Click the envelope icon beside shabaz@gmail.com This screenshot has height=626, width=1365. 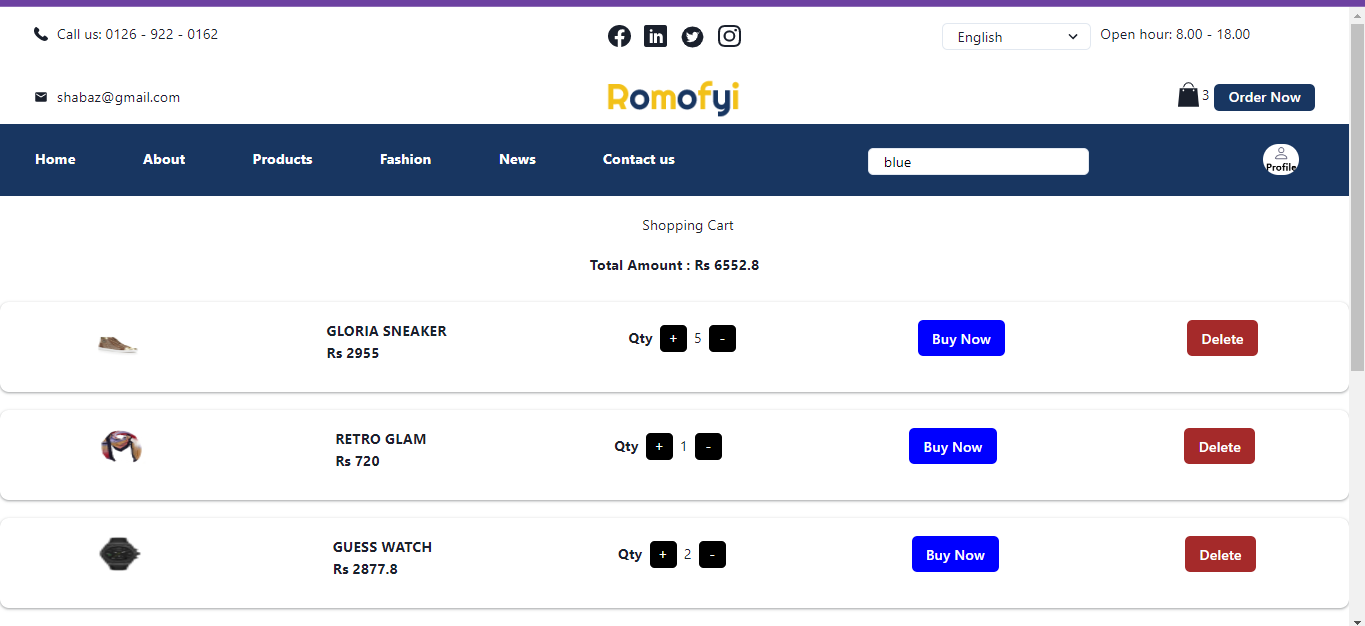41,97
